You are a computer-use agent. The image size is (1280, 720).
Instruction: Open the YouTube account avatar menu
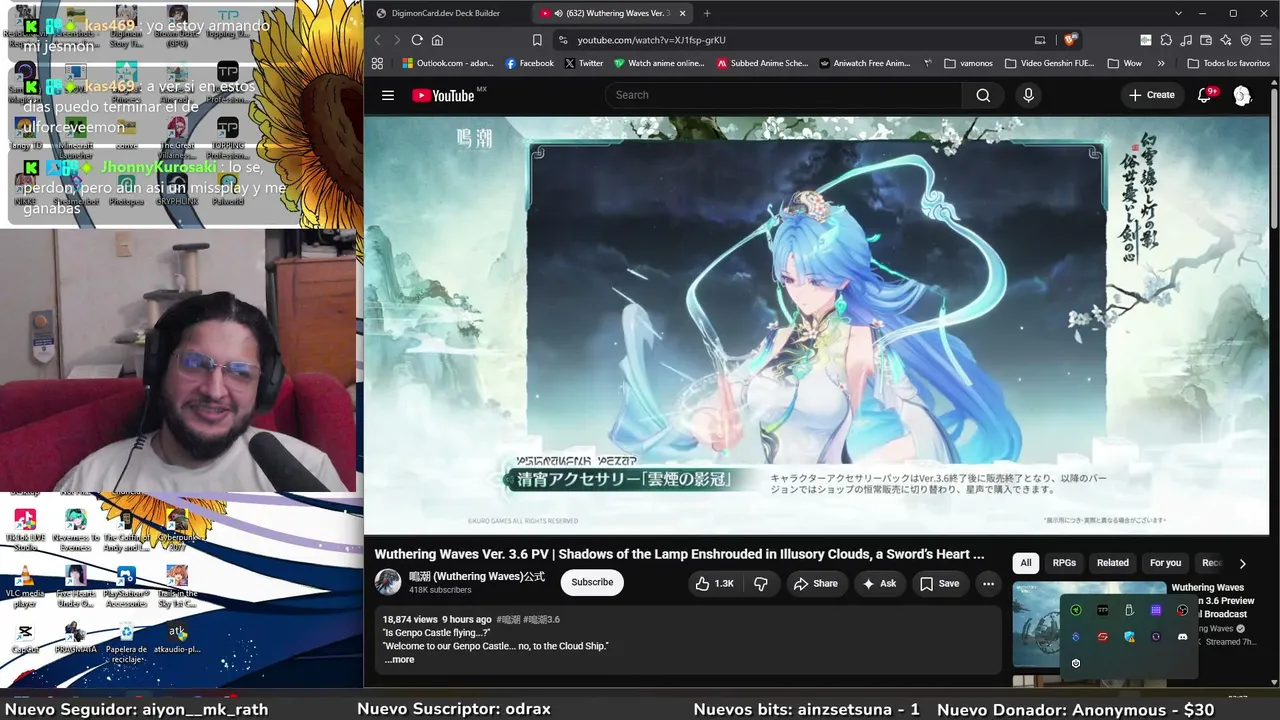[1242, 95]
